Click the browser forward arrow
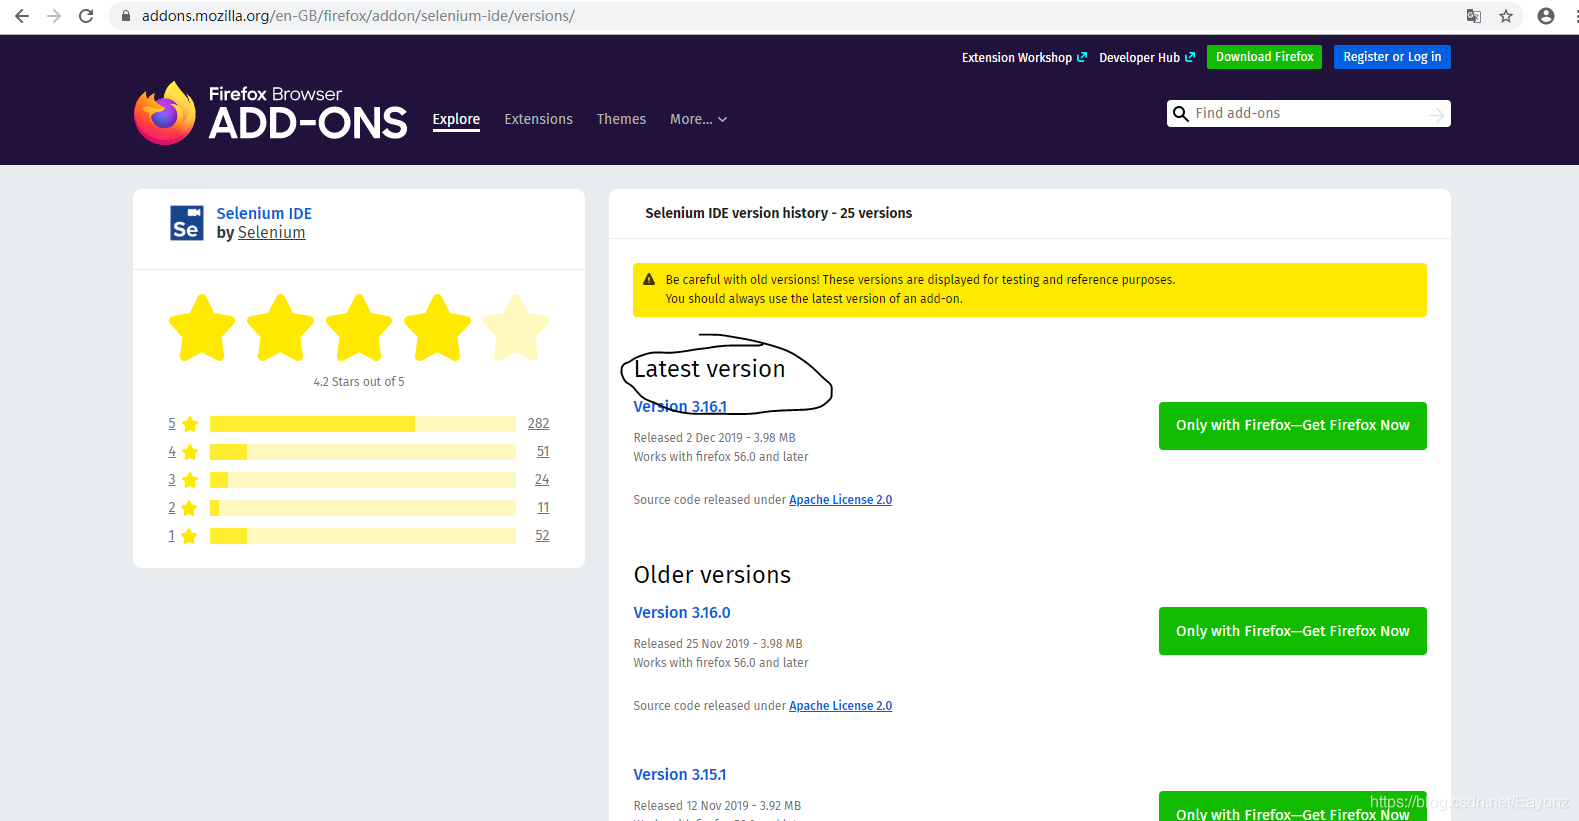Viewport: 1579px width, 821px height. coord(54,16)
